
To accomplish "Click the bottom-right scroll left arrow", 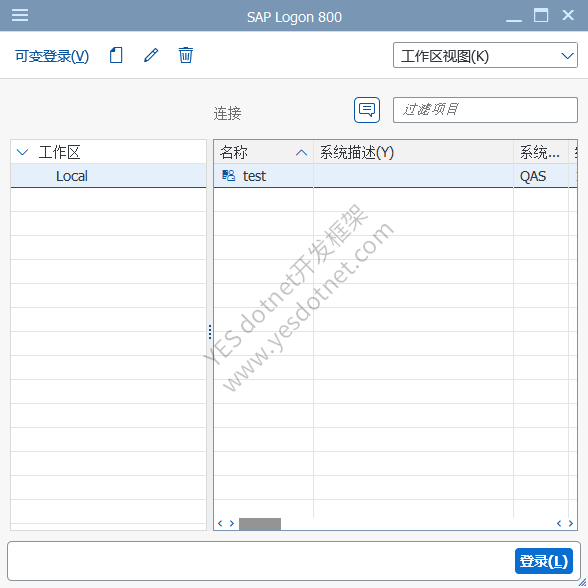I will 559,524.
